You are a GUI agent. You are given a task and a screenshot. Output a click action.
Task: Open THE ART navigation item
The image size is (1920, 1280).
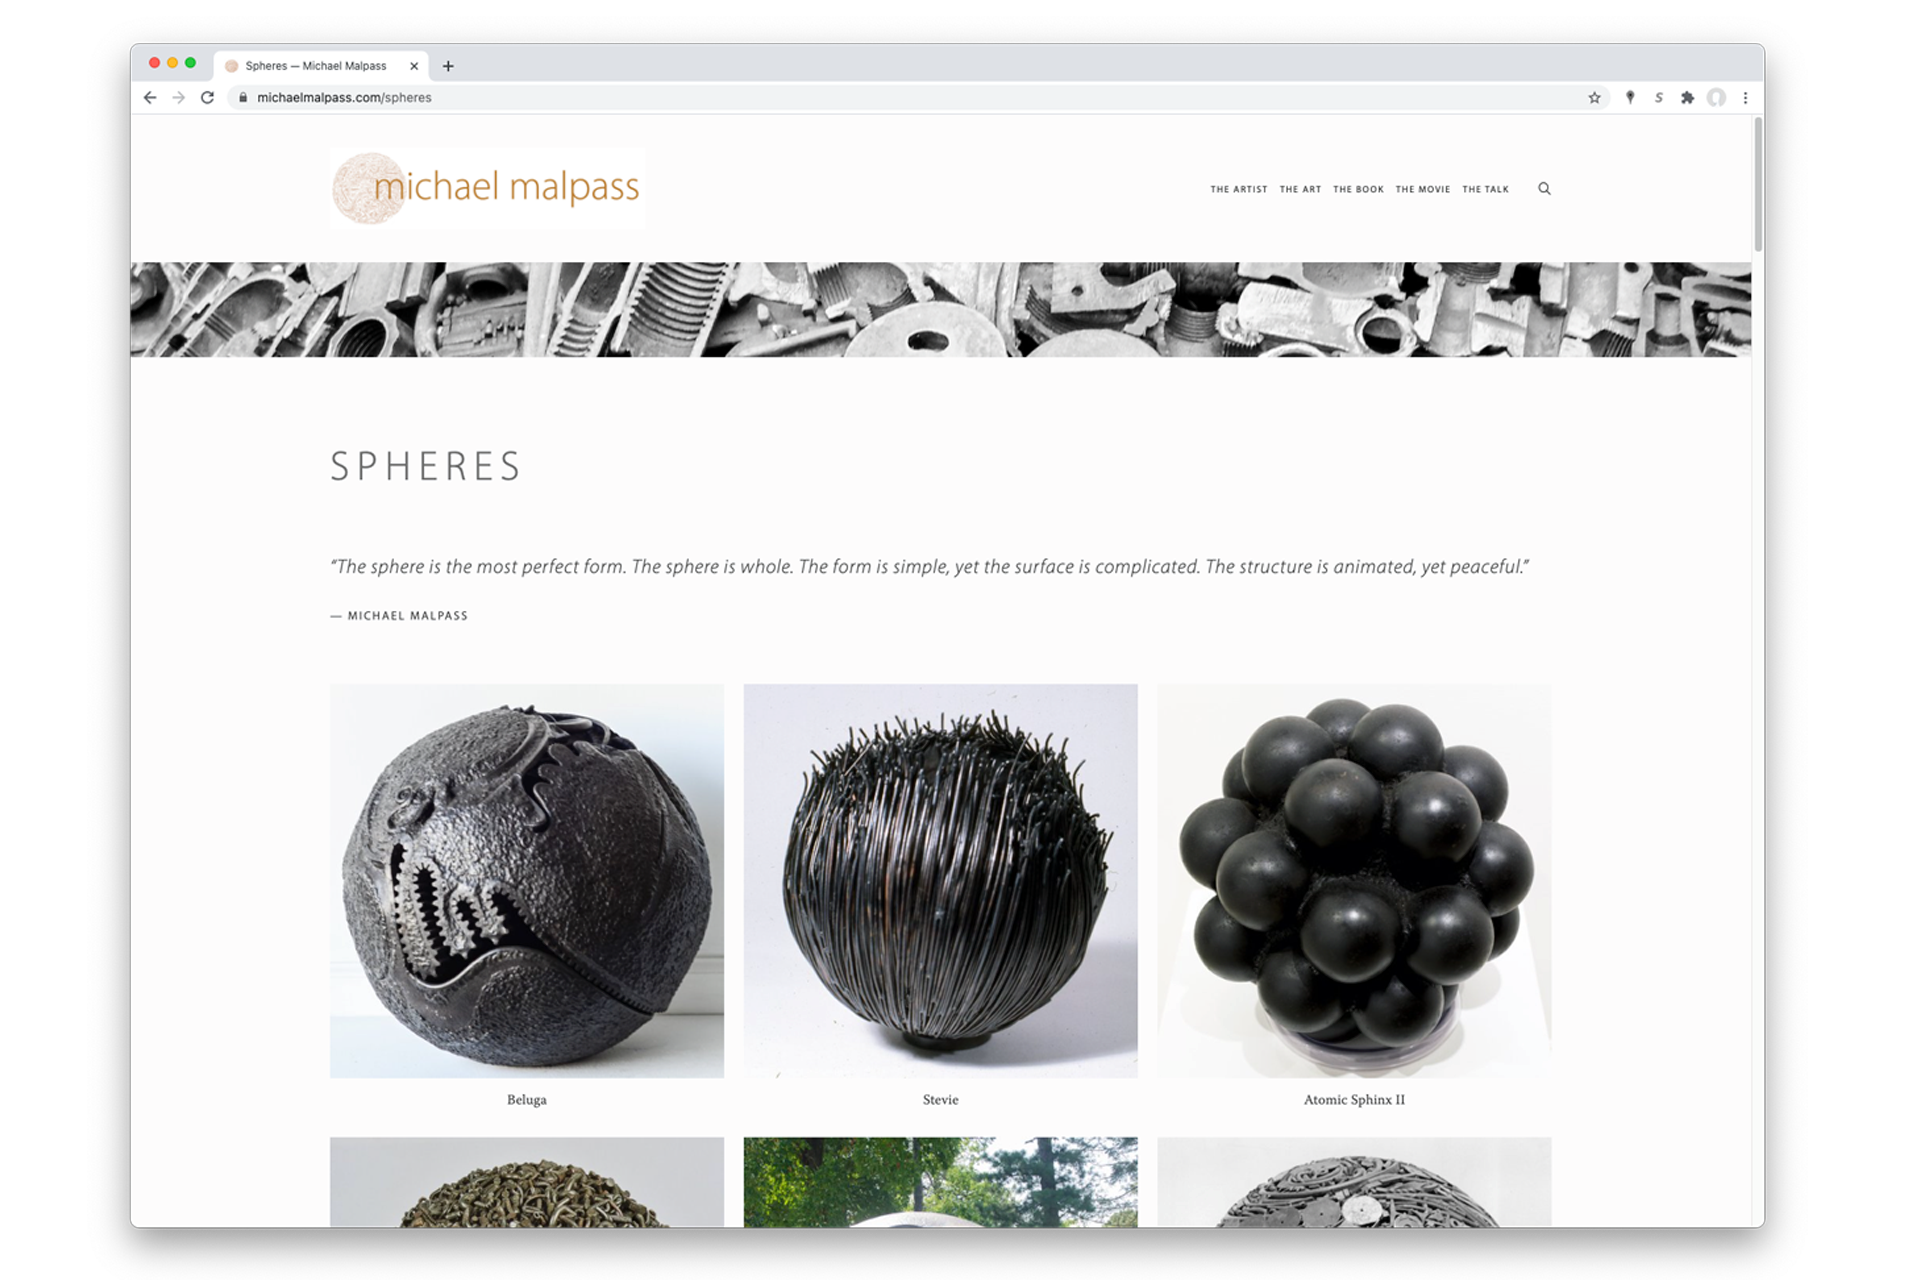1300,189
